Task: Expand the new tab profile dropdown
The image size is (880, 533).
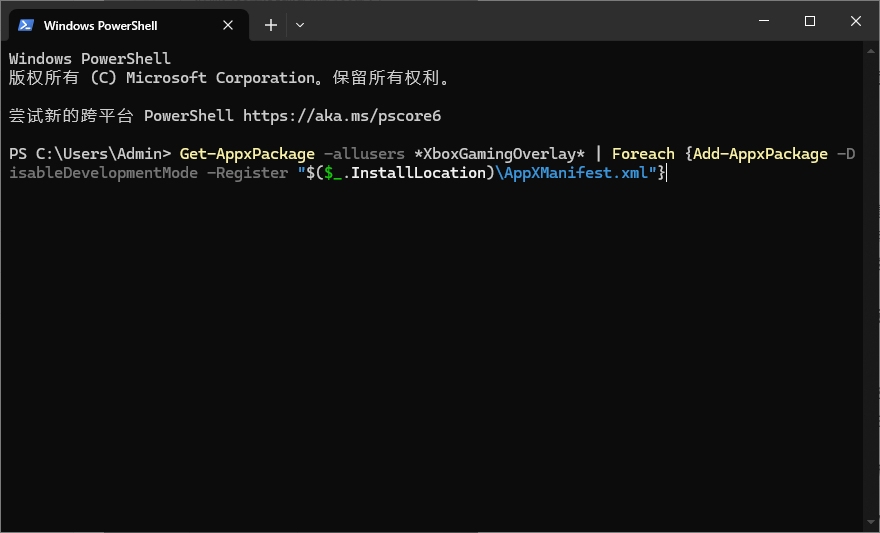Action: pyautogui.click(x=300, y=25)
